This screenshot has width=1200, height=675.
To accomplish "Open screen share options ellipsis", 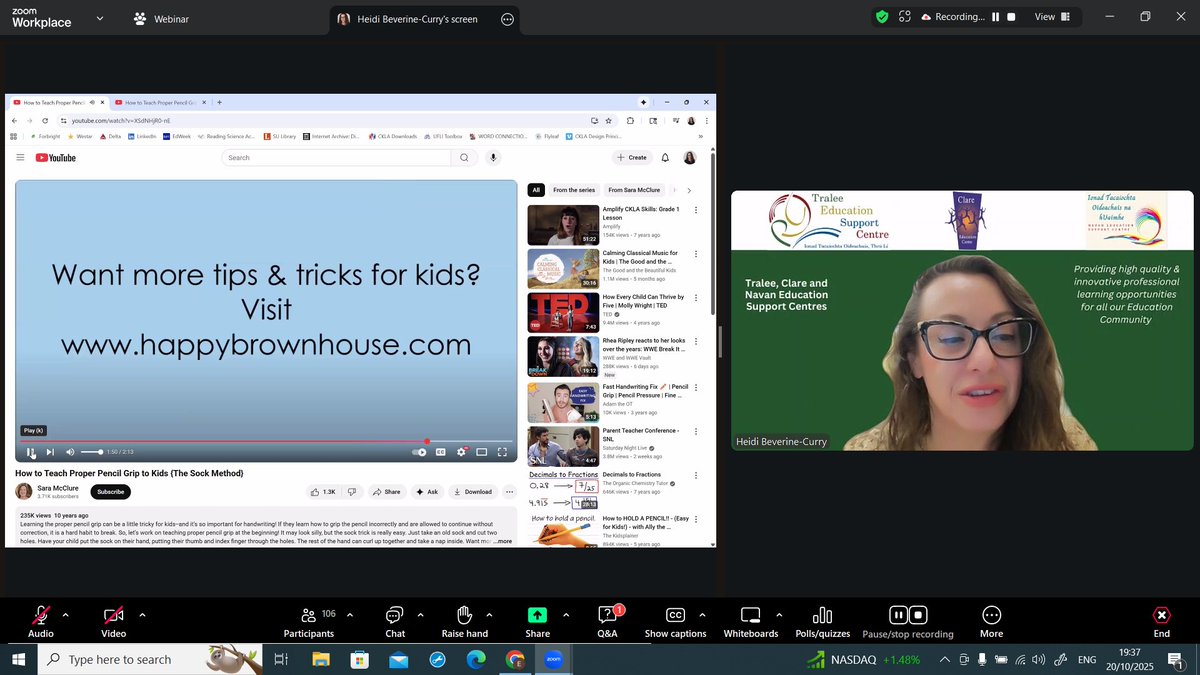I will tap(507, 19).
